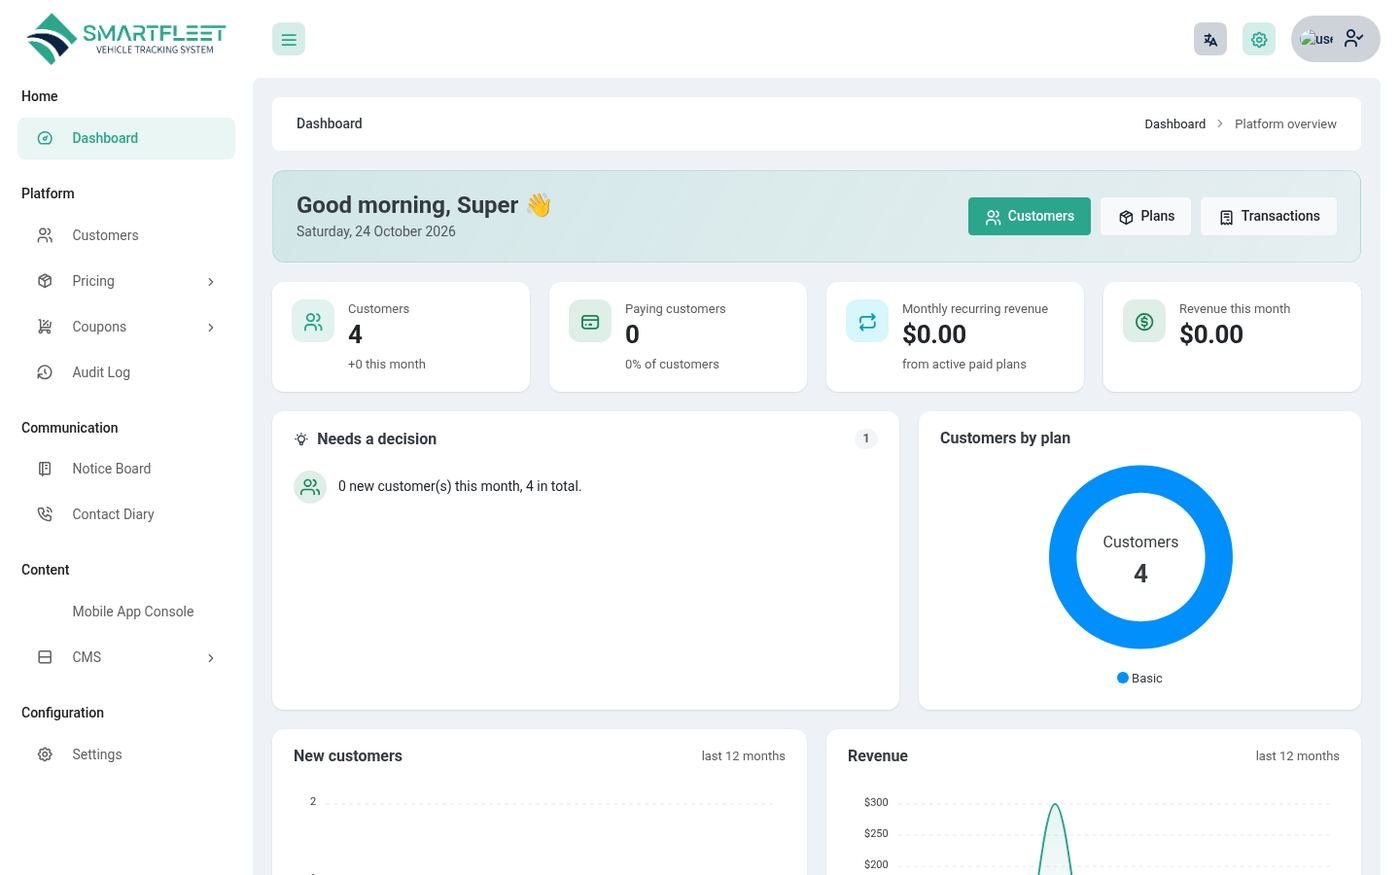Click the Settings gear icon in sidebar
1400x875 pixels.
coord(45,754)
